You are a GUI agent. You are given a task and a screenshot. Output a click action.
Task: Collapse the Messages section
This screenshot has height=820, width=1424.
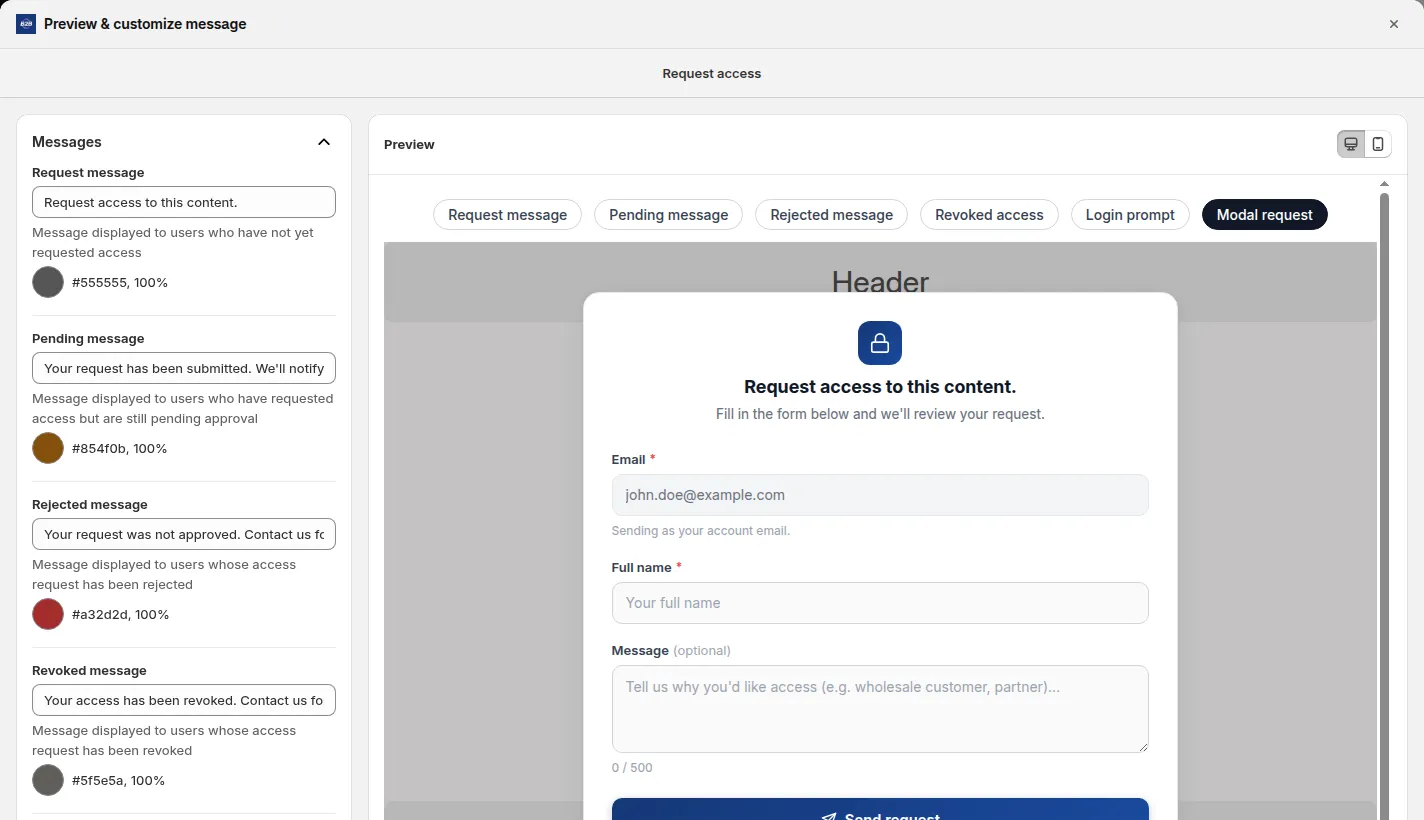click(324, 142)
